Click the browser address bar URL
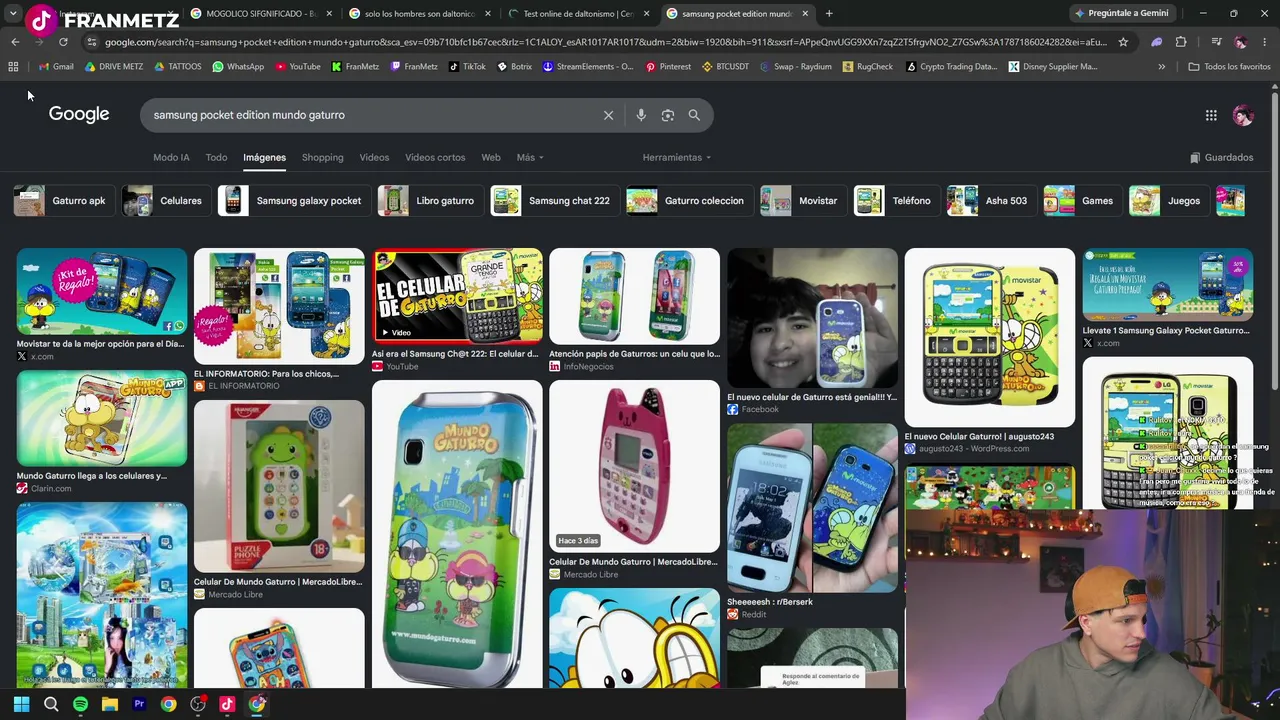This screenshot has width=1280, height=720. coord(605,42)
